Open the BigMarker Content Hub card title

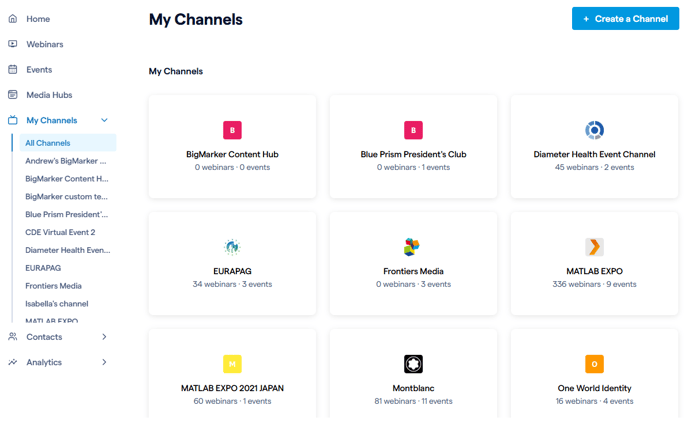[232, 154]
